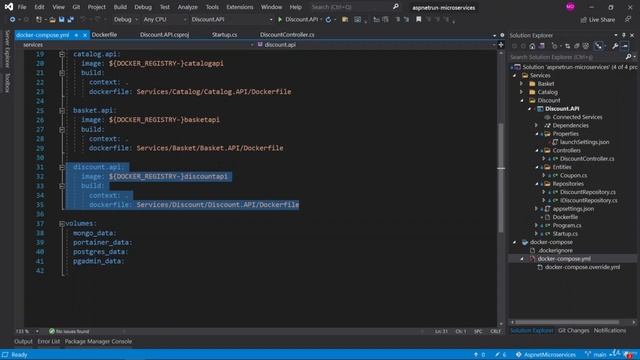Open the Error List panel tab
This screenshot has width=640, height=360.
tap(49, 341)
